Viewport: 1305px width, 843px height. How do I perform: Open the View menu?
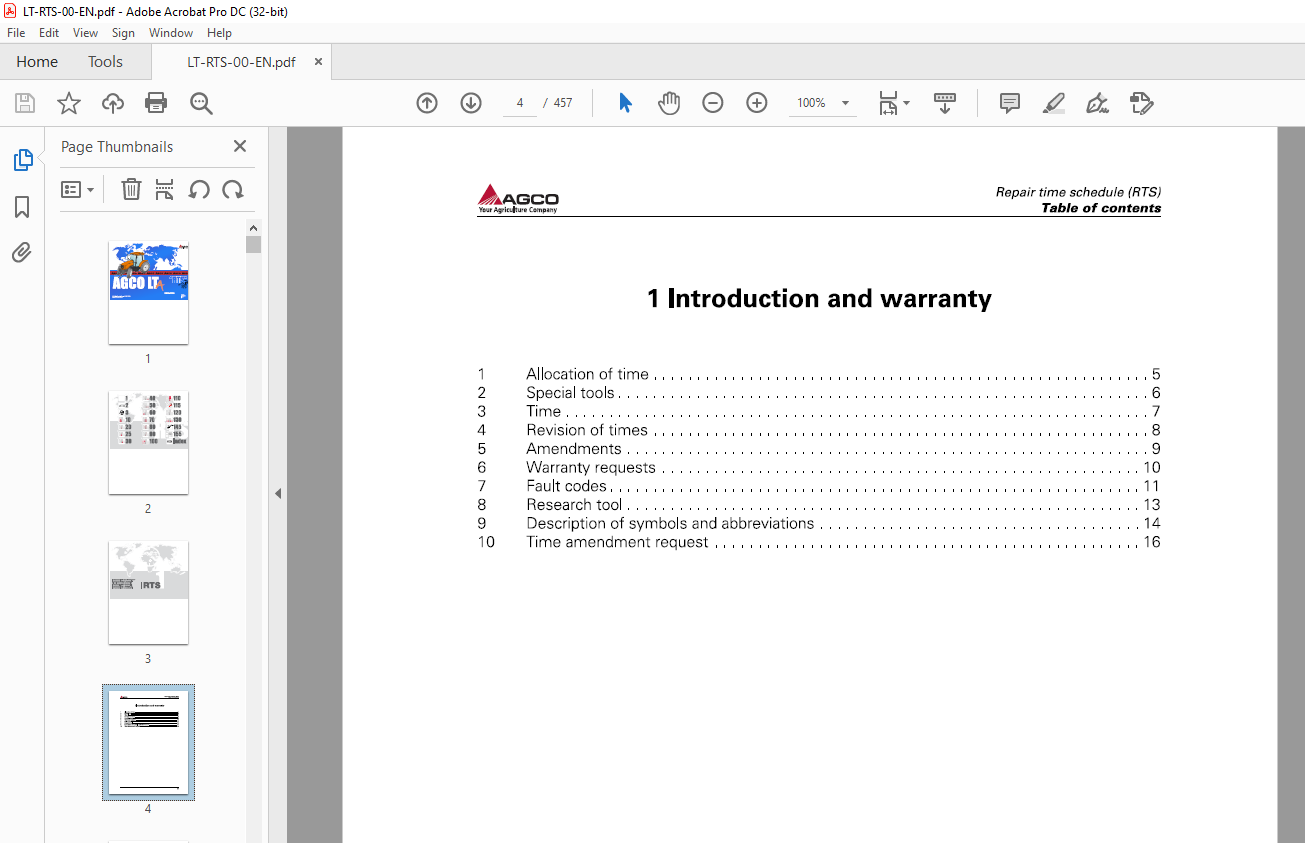coord(86,33)
